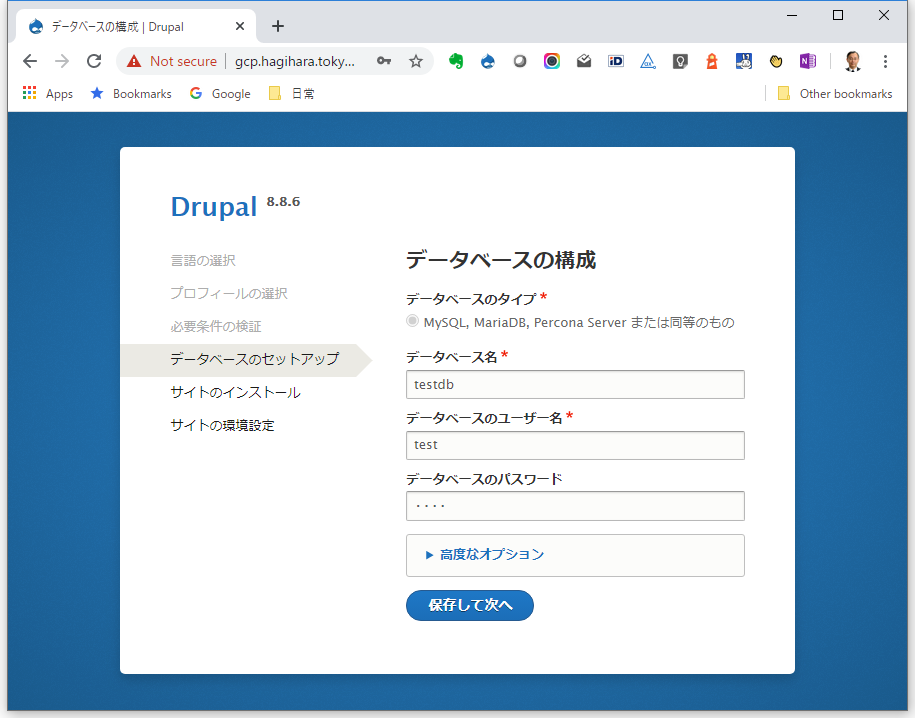Image resolution: width=915 pixels, height=718 pixels.
Task: Click the プロフィールの選択 step
Action: click(229, 293)
